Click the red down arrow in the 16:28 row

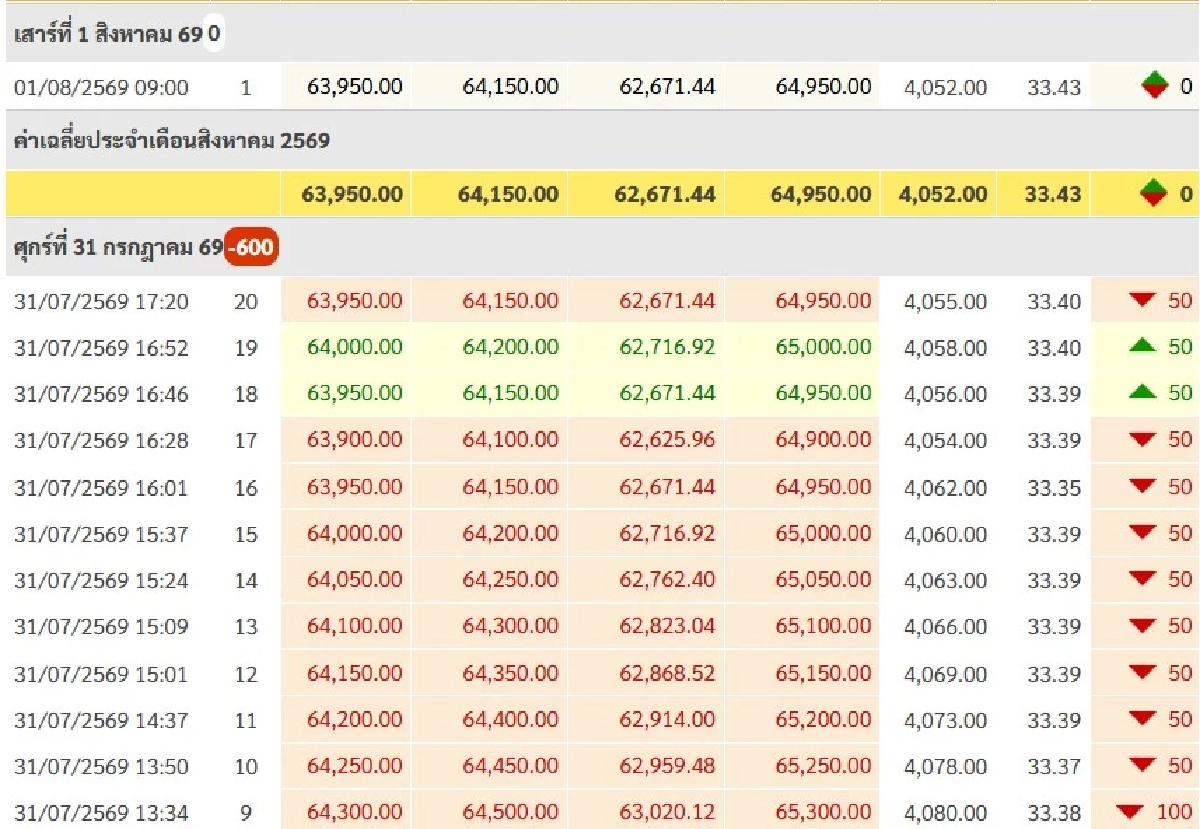click(x=1142, y=440)
